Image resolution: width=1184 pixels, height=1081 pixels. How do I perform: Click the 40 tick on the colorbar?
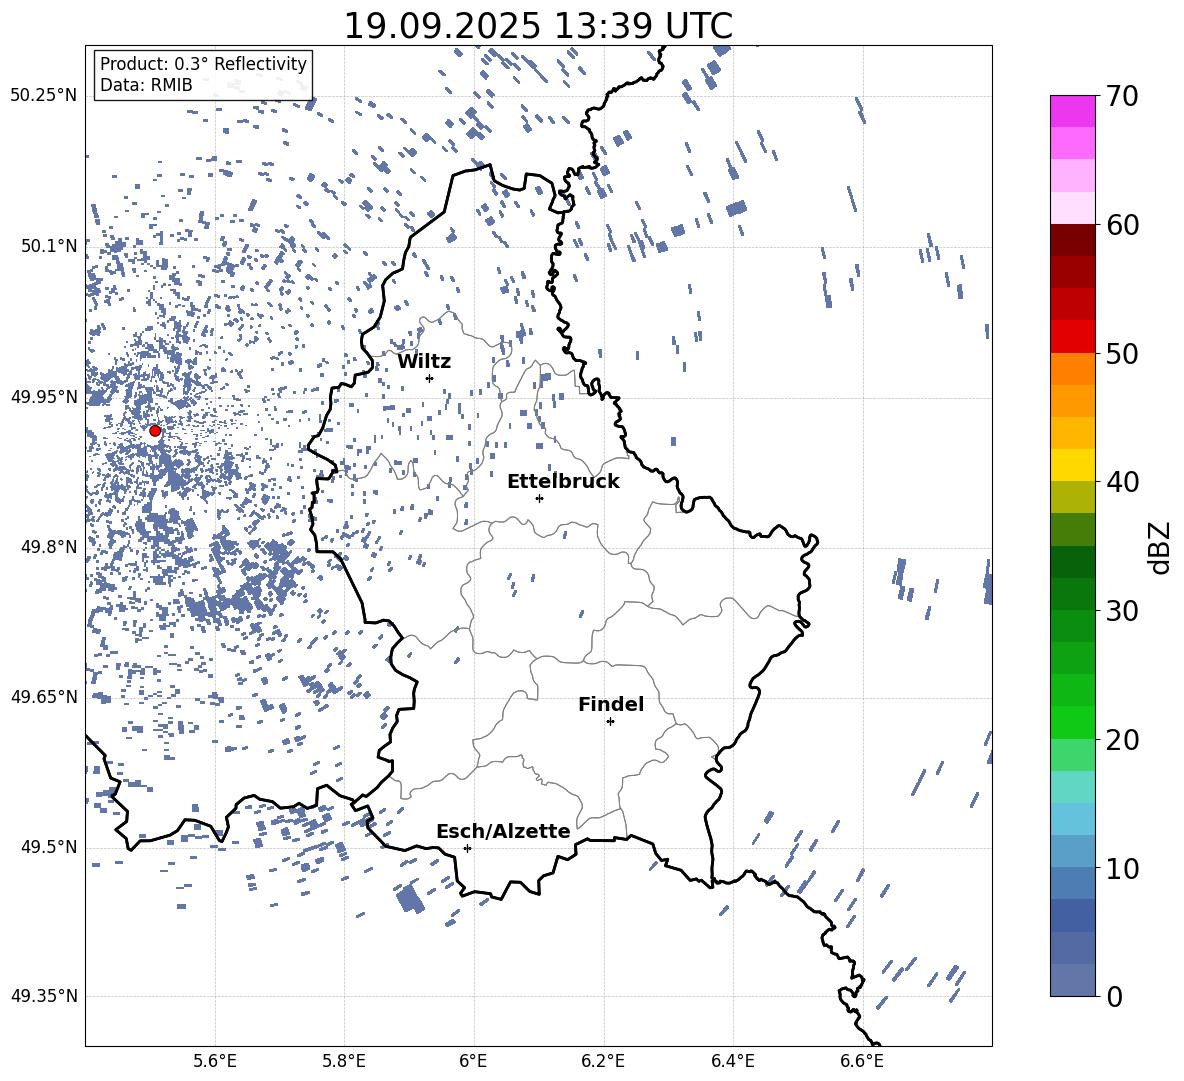[1121, 482]
